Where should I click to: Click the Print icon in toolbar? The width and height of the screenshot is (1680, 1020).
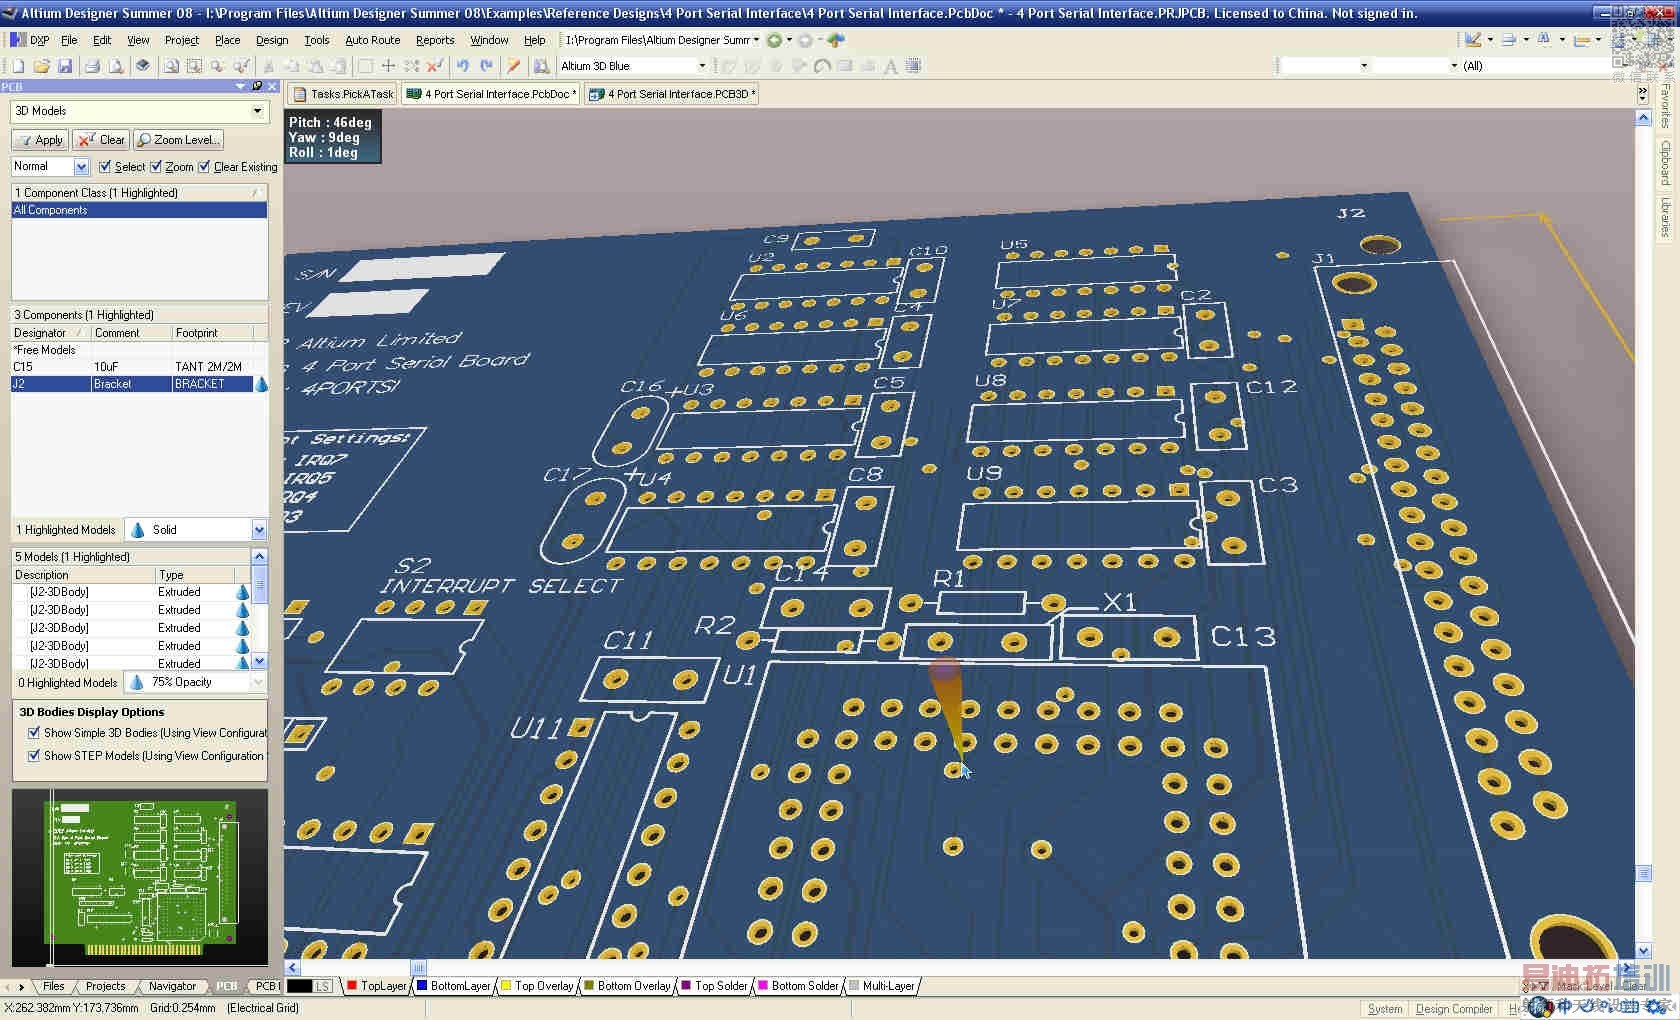[x=92, y=66]
